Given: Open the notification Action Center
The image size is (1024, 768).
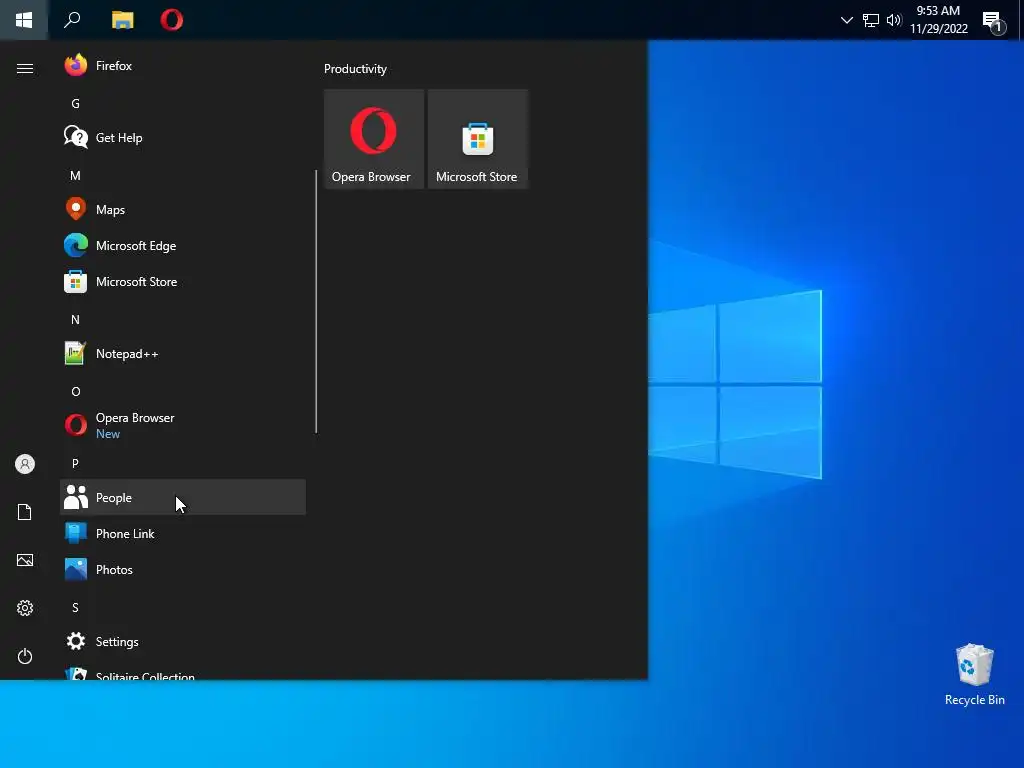Looking at the screenshot, I should (994, 22).
